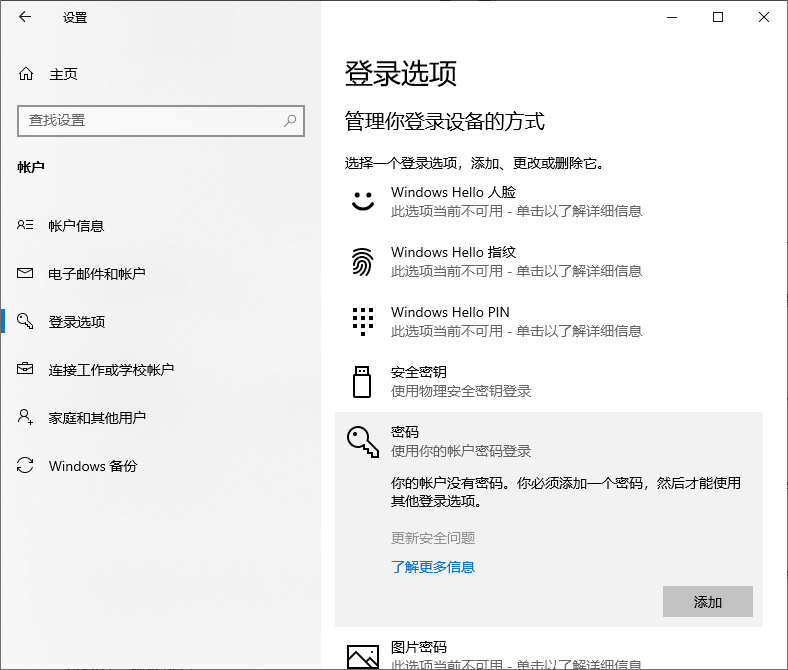
Task: Click 使用物理安全密钥登录 description text
Action: 461,391
